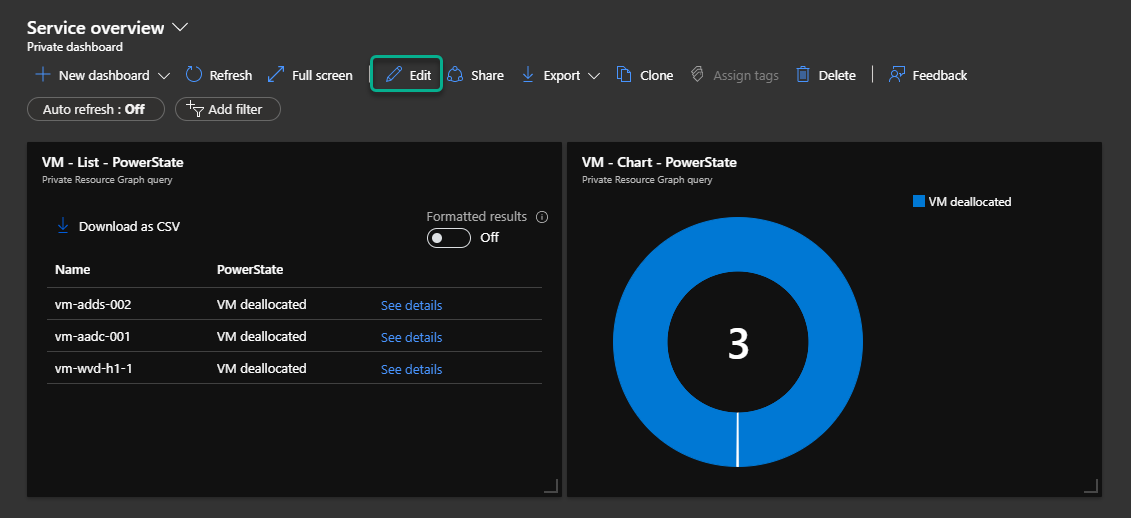Screen dimensions: 1131x518
Task: Click the Download as CSV arrow icon
Action: (x=63, y=226)
